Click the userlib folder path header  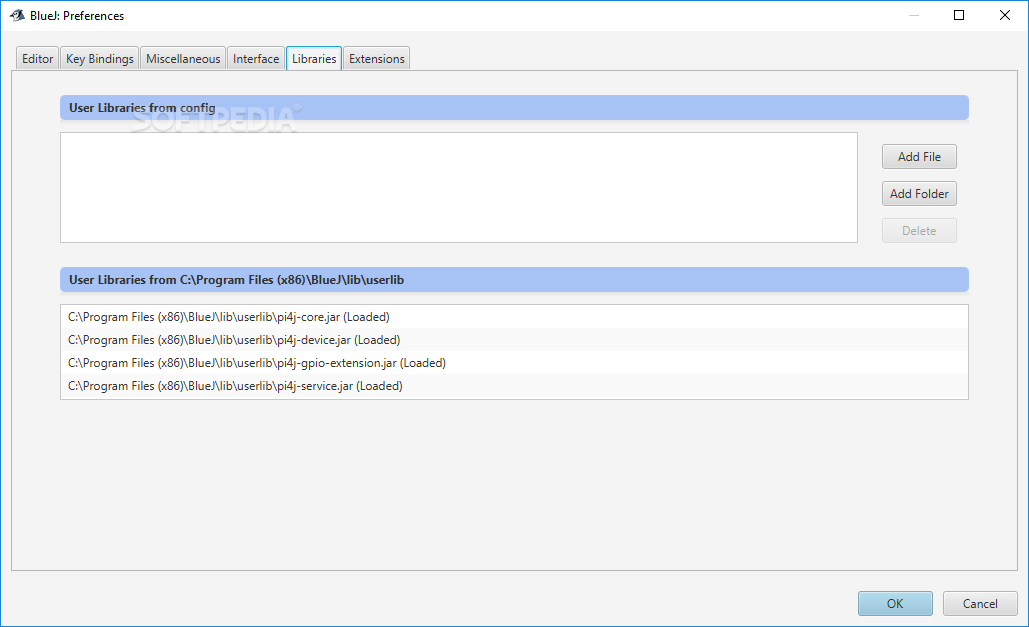click(514, 280)
